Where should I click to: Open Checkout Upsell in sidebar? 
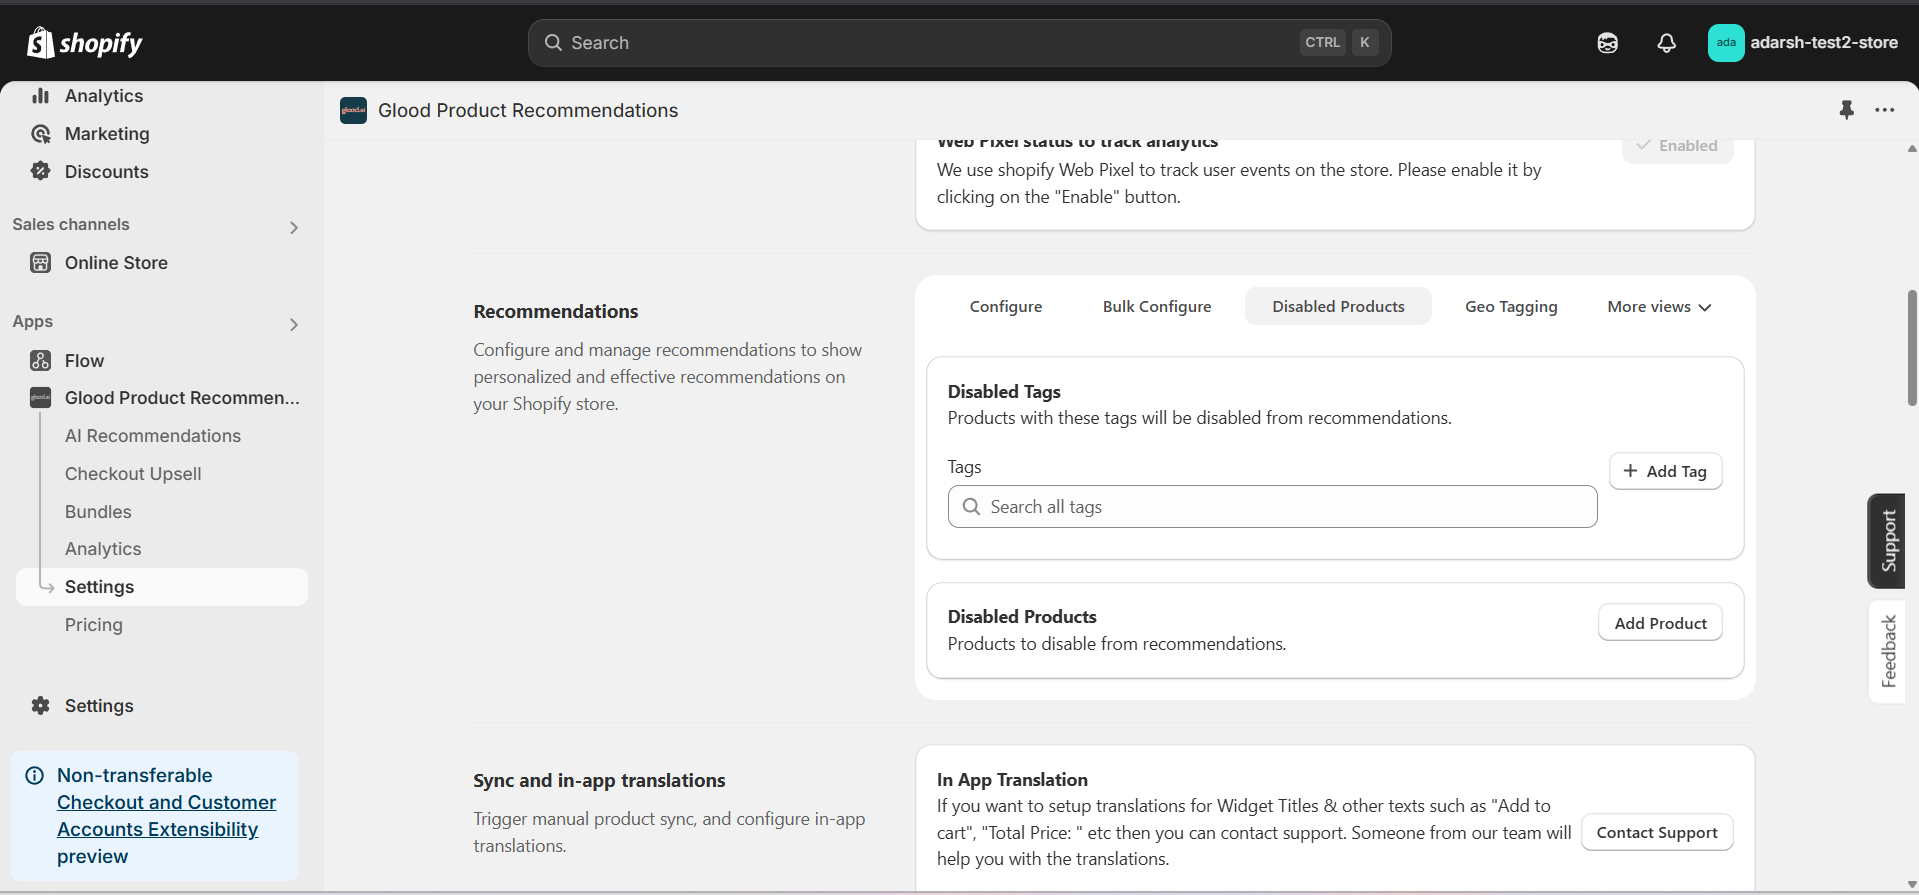coord(133,474)
